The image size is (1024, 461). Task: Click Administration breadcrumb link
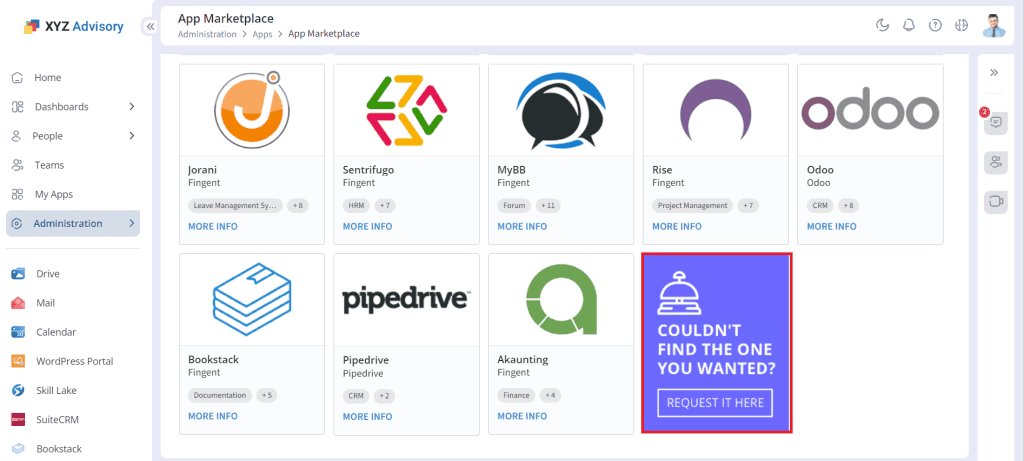pos(207,34)
